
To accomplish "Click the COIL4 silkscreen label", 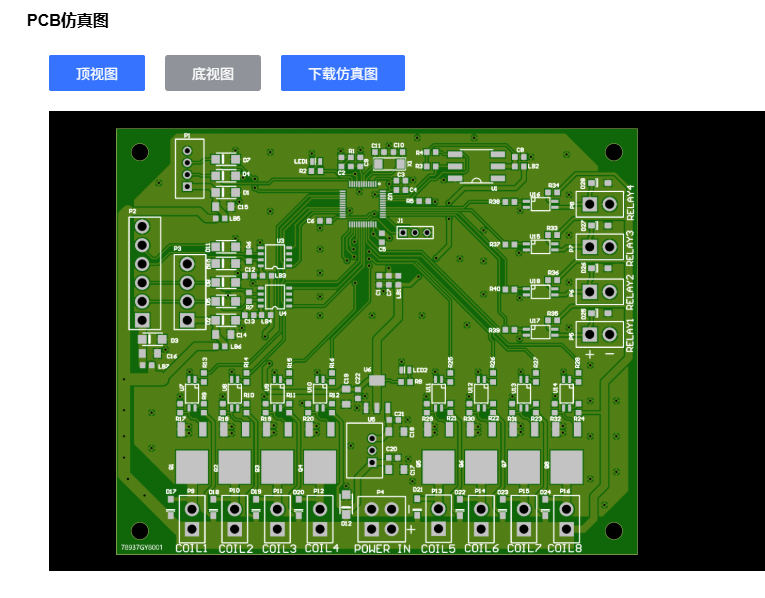I will tap(322, 549).
